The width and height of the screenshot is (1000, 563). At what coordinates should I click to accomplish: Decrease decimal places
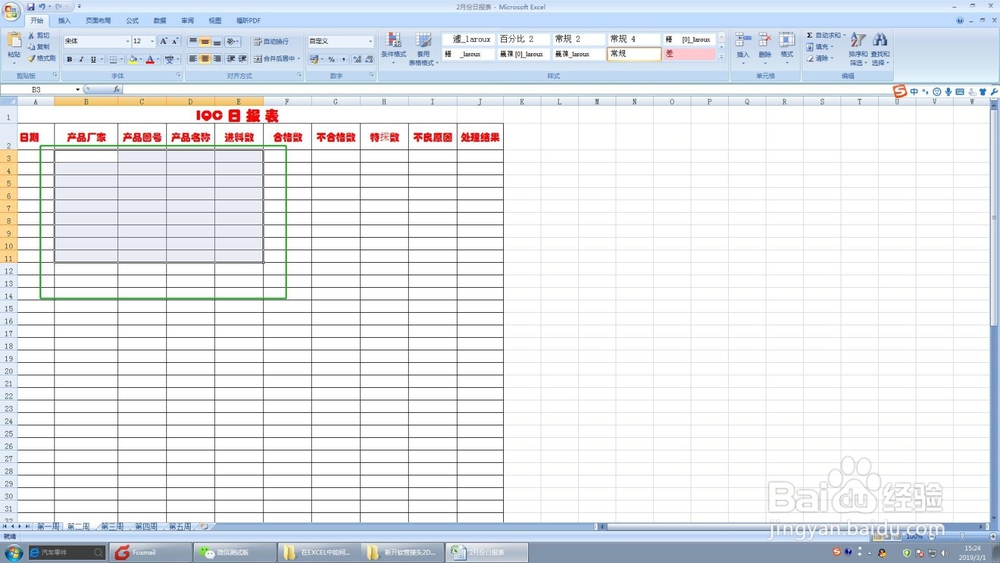(369, 59)
